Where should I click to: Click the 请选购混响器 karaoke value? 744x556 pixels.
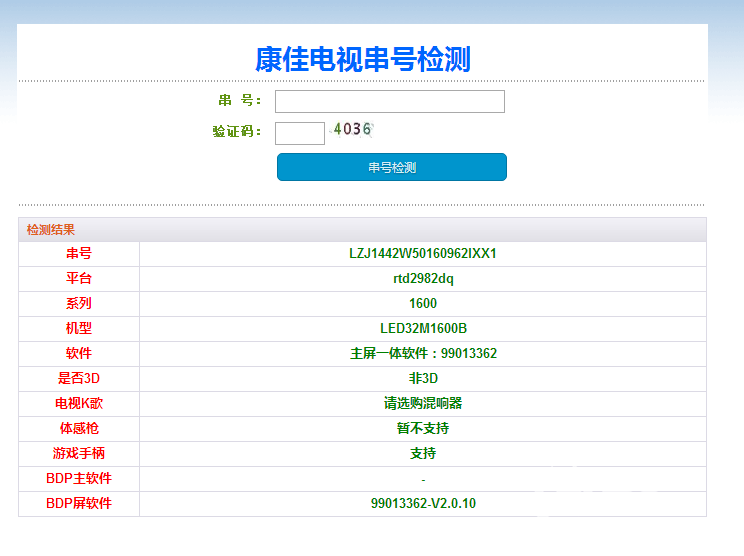[422, 404]
